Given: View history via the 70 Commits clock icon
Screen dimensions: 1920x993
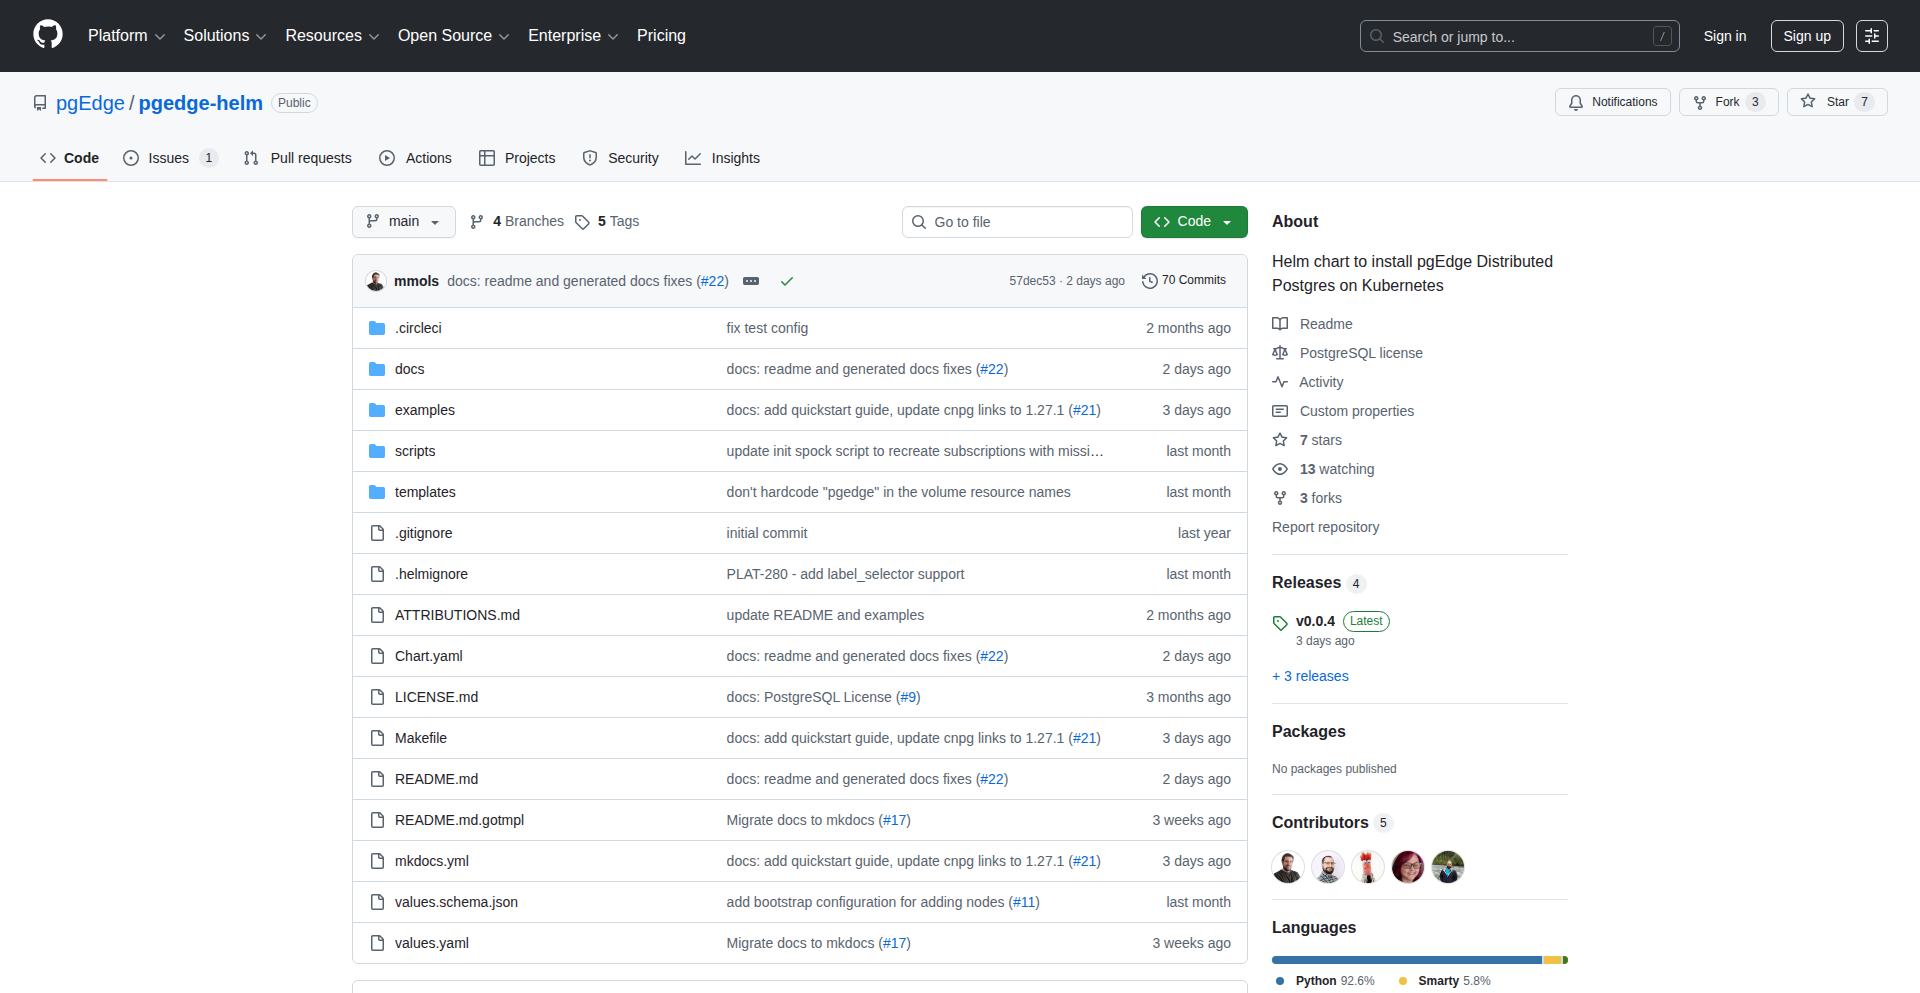Looking at the screenshot, I should pos(1148,280).
